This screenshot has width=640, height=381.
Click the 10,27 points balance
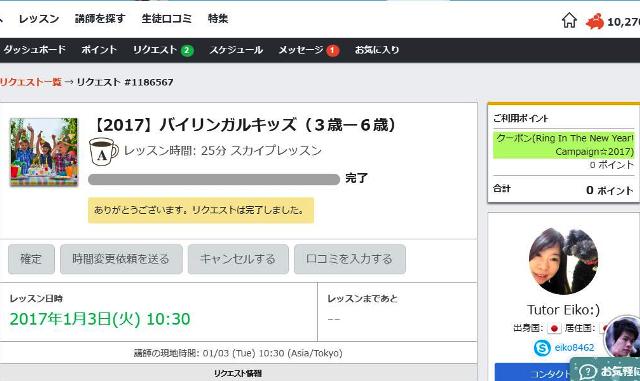(623, 22)
